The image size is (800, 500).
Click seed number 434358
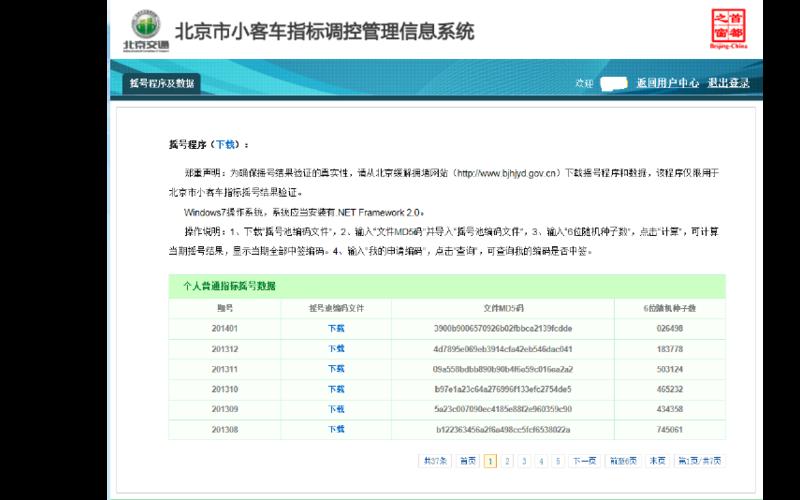point(669,409)
